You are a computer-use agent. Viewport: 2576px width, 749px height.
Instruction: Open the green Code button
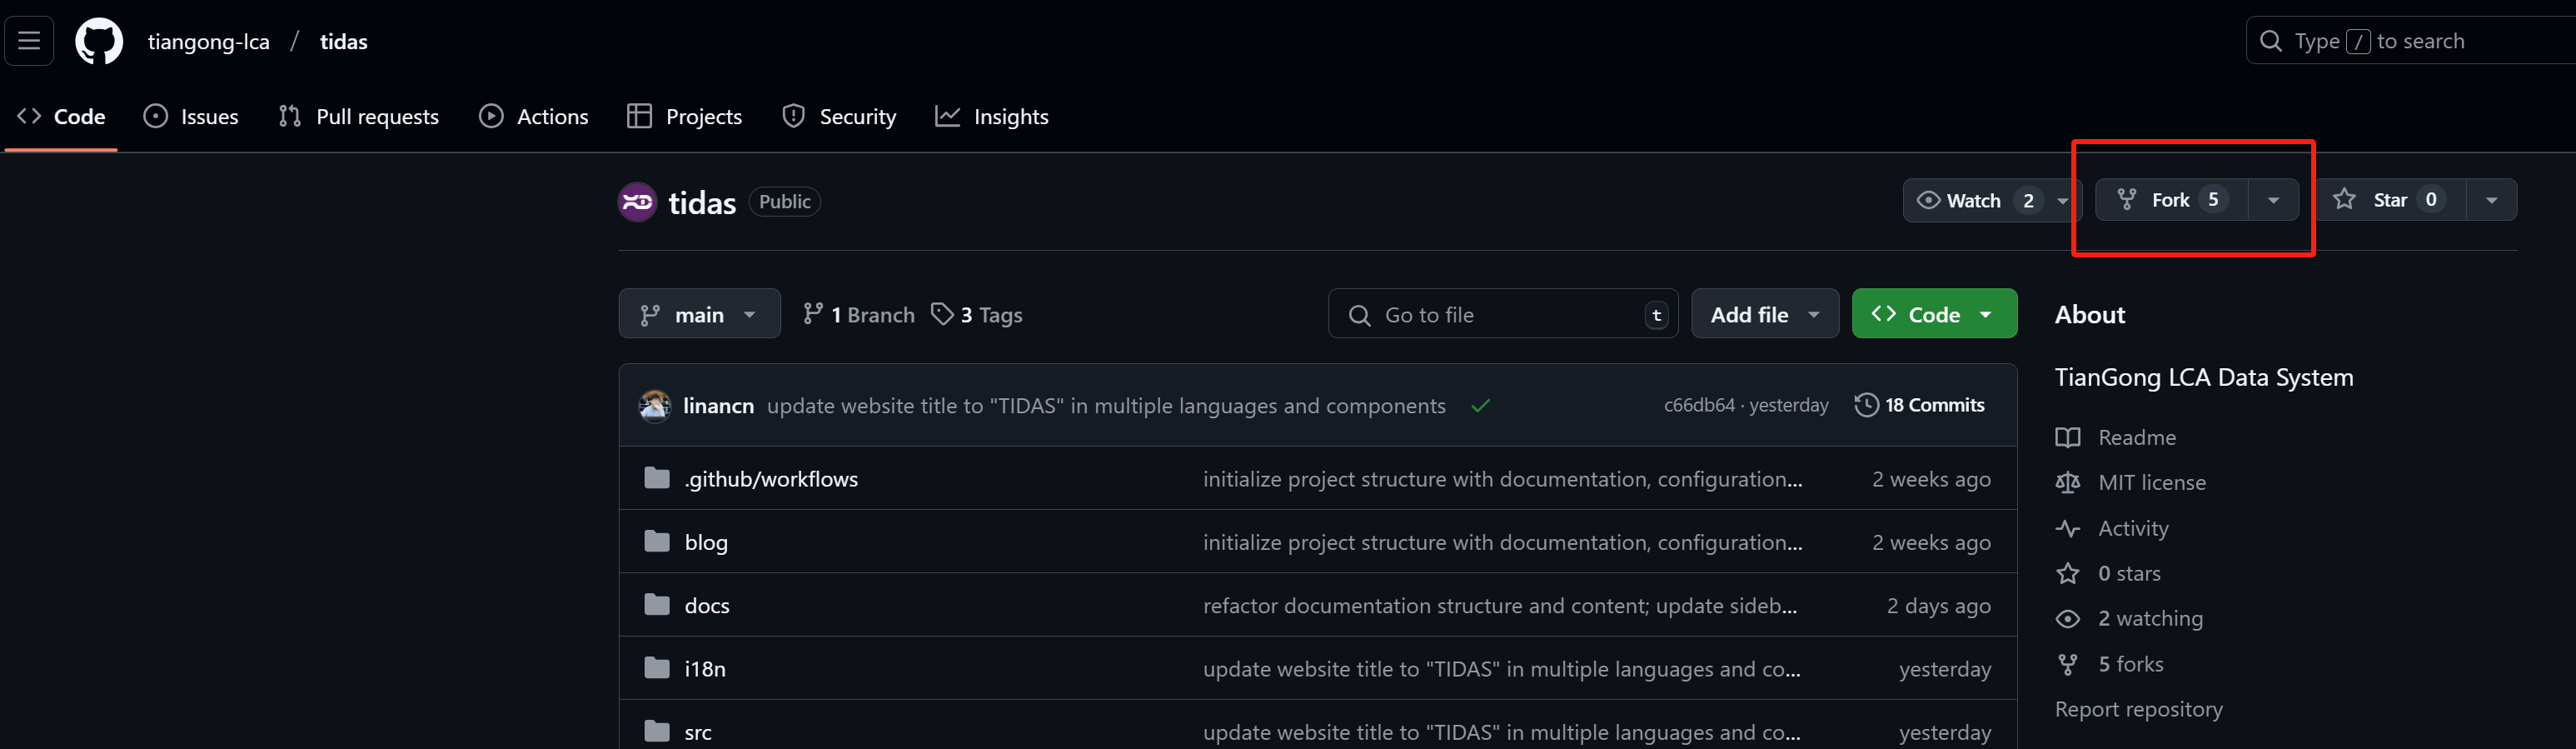pos(1933,315)
